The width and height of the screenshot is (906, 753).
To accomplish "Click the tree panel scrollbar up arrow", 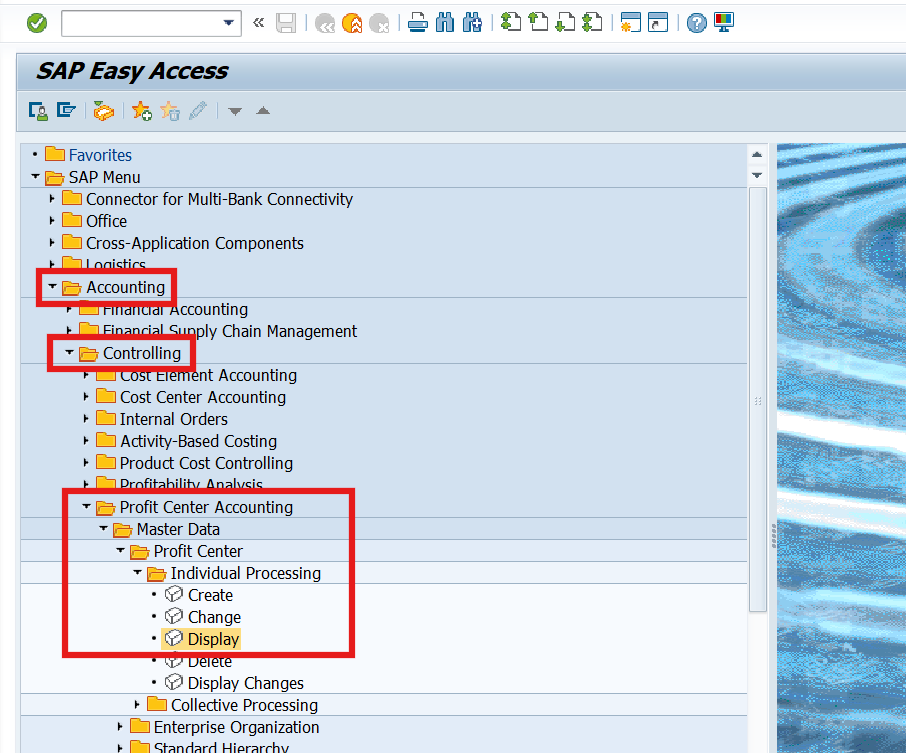I will (x=757, y=154).
